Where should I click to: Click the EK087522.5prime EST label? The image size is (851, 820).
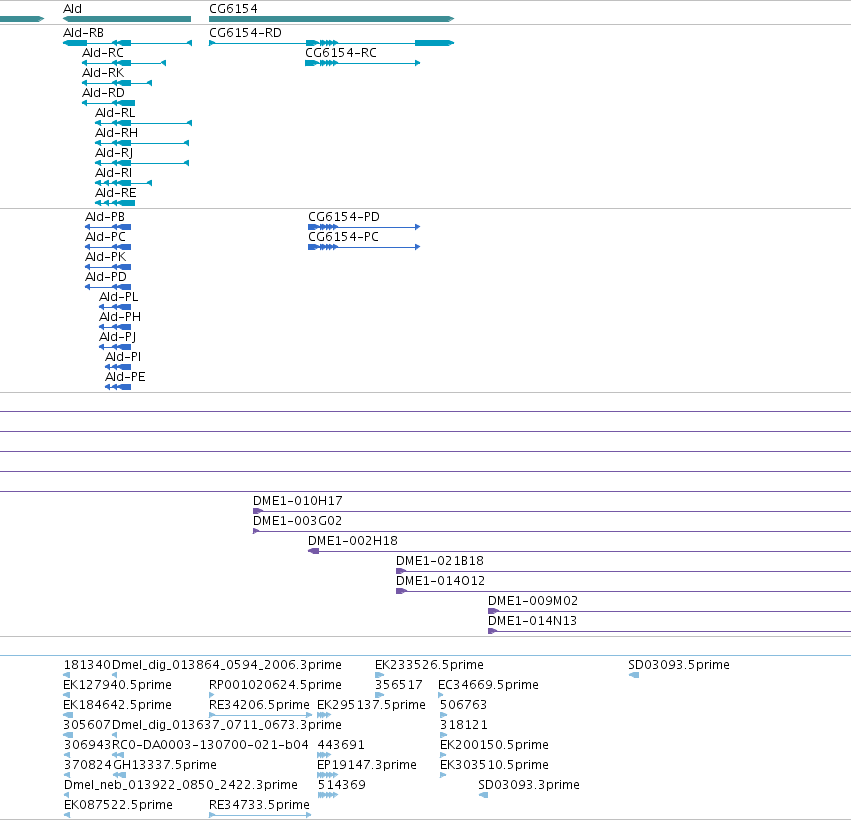118,805
